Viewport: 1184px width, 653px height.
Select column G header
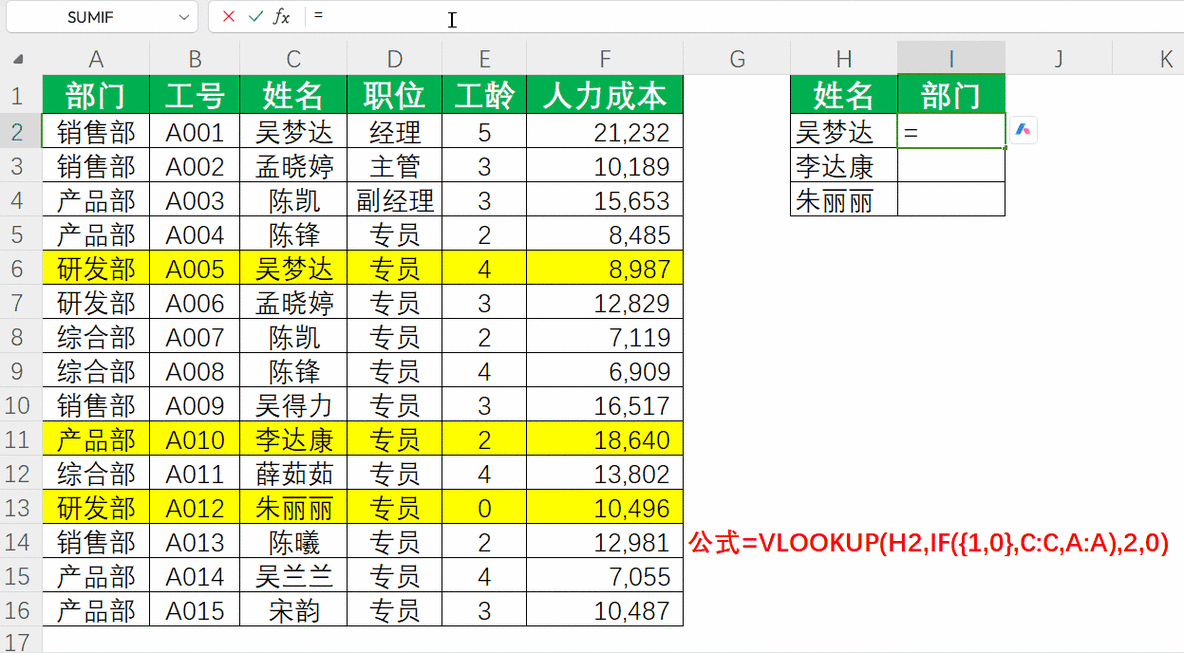(x=737, y=59)
